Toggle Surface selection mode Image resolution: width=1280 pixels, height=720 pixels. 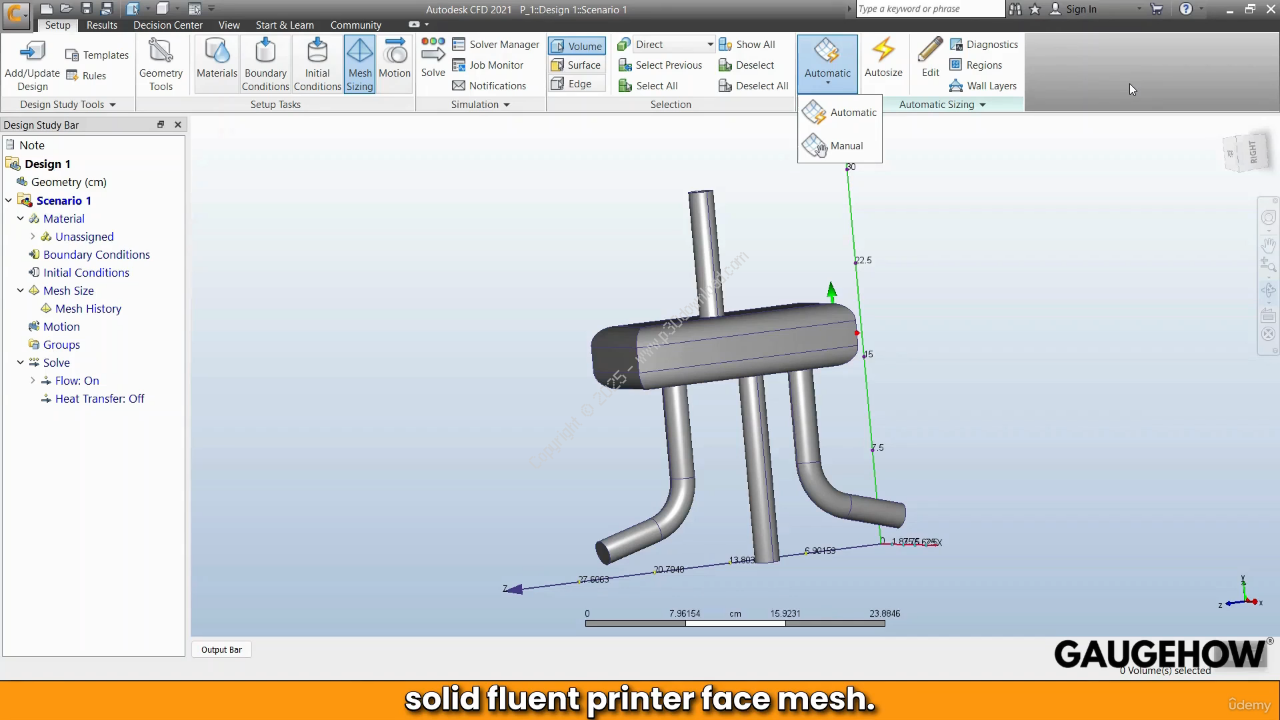[x=576, y=65]
